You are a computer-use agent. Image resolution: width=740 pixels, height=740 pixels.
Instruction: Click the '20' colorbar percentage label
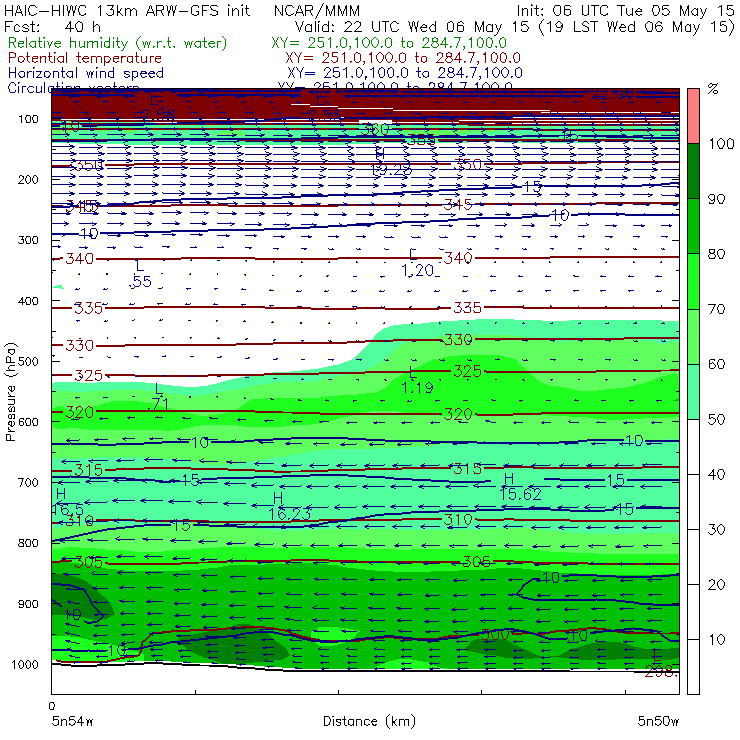(716, 585)
